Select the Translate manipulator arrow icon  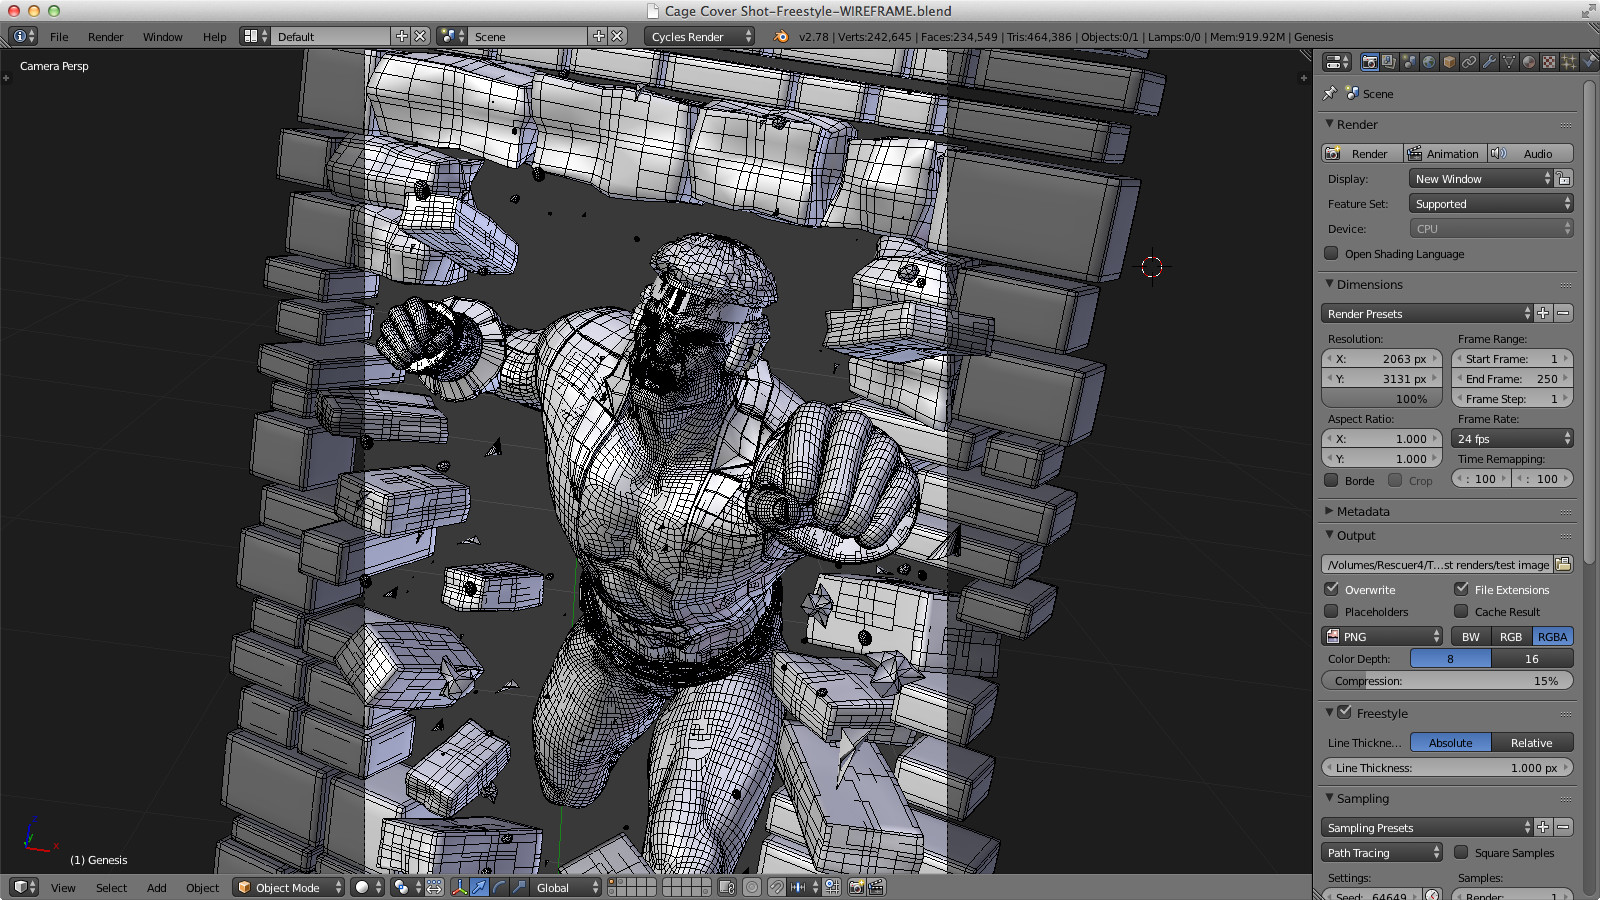479,887
